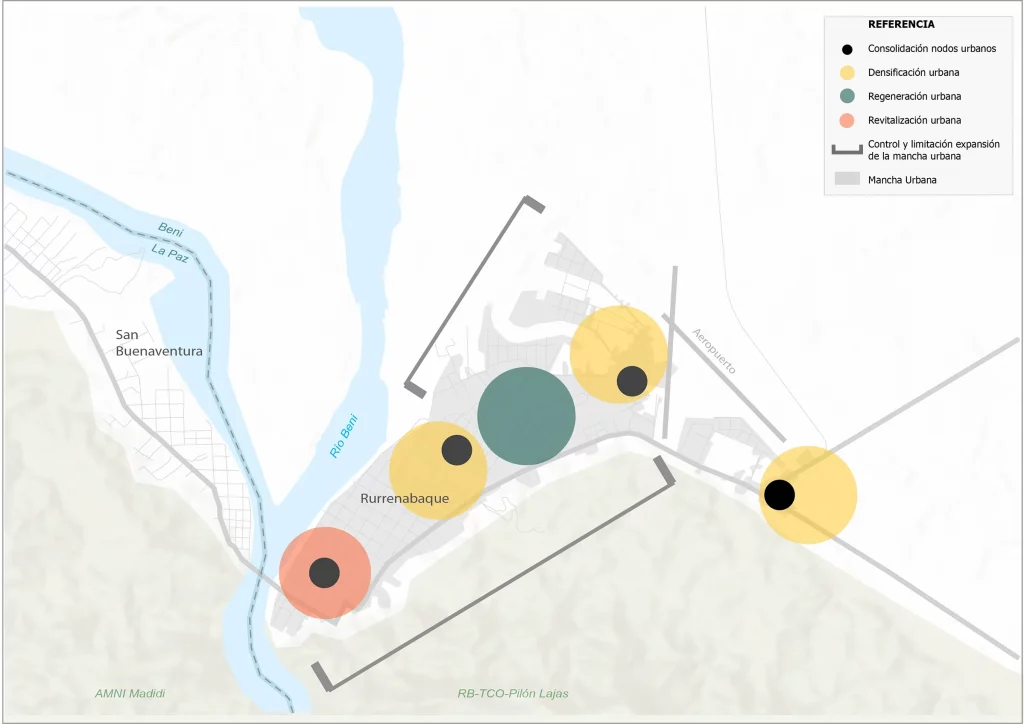The height and width of the screenshot is (724, 1024).
Task: Select the blue Rio Beni river label
Action: 344,436
